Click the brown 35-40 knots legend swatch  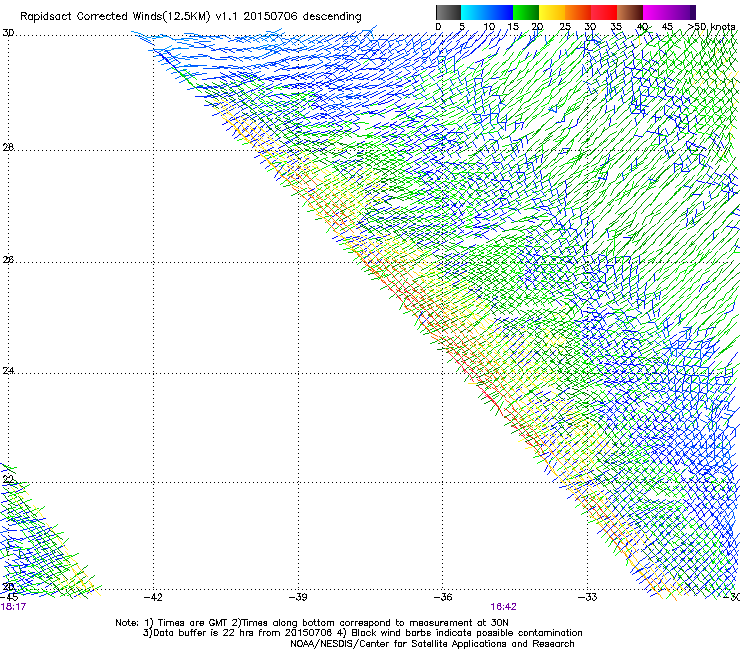pos(630,12)
